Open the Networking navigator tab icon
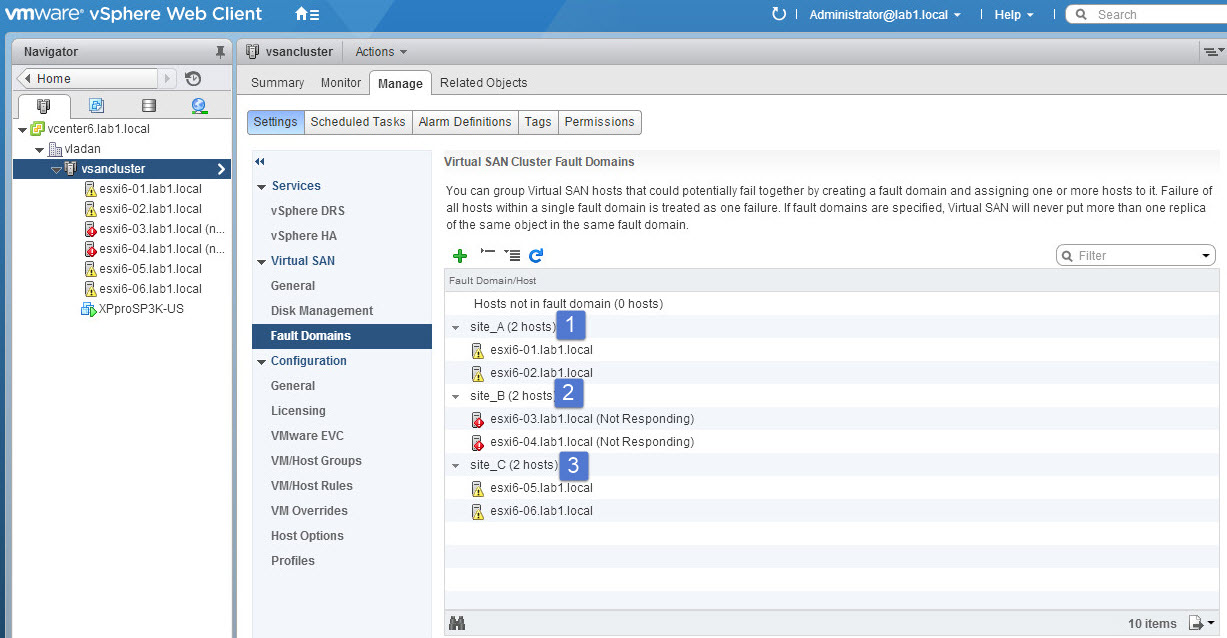Viewport: 1227px width, 638px height. click(x=199, y=106)
